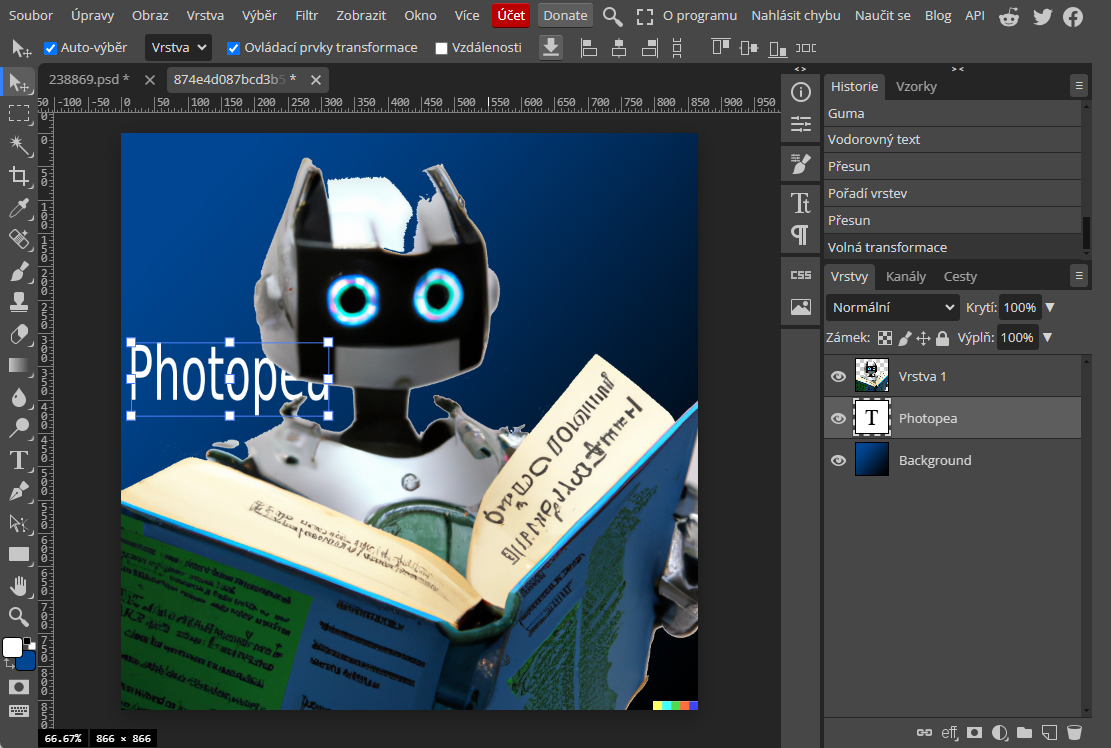Activate the Hand tool
The image size is (1111, 748).
click(x=19, y=585)
